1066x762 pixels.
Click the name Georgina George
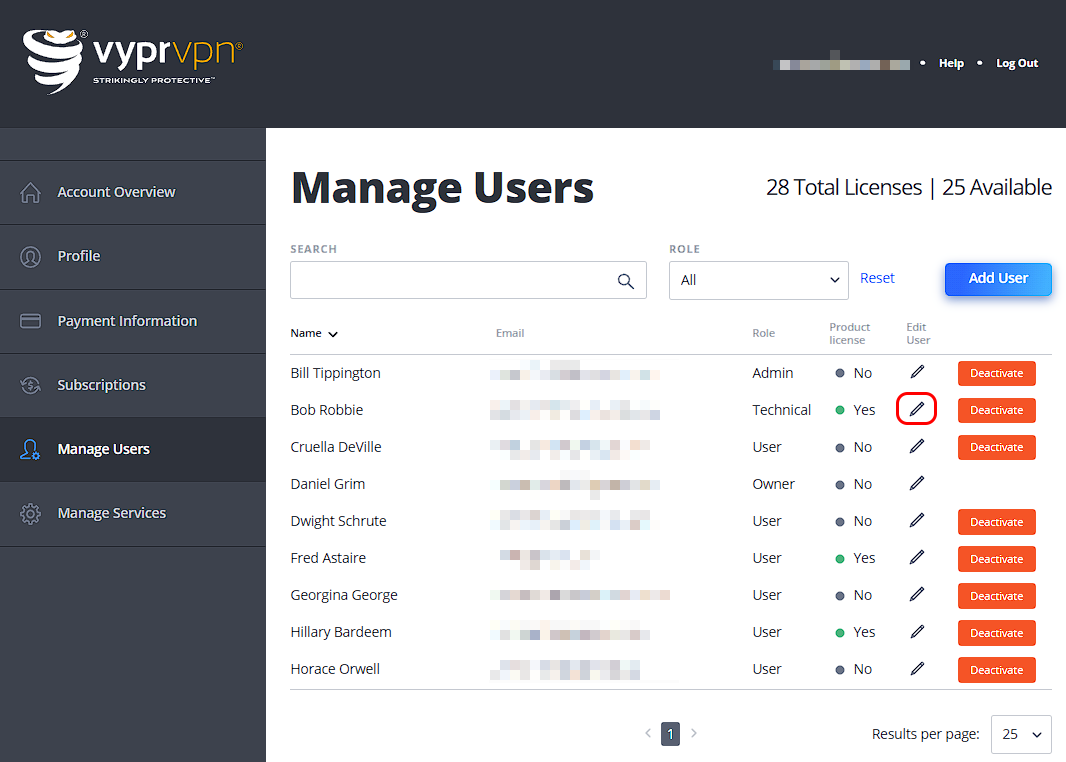click(344, 595)
